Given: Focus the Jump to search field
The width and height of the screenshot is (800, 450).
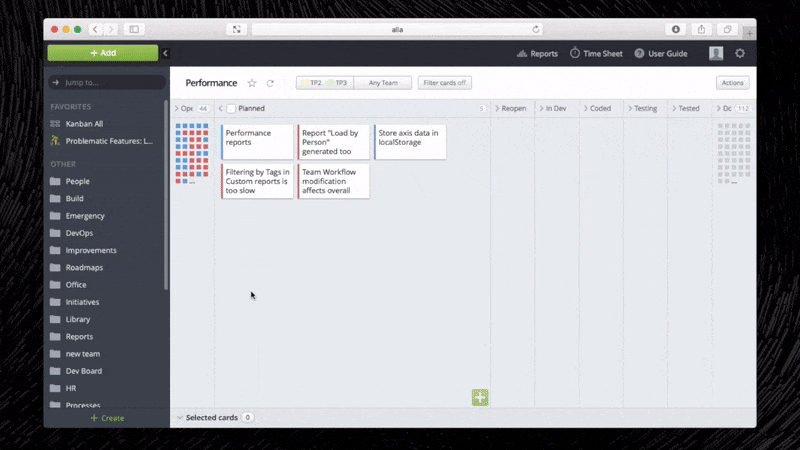Looking at the screenshot, I should pyautogui.click(x=107, y=82).
